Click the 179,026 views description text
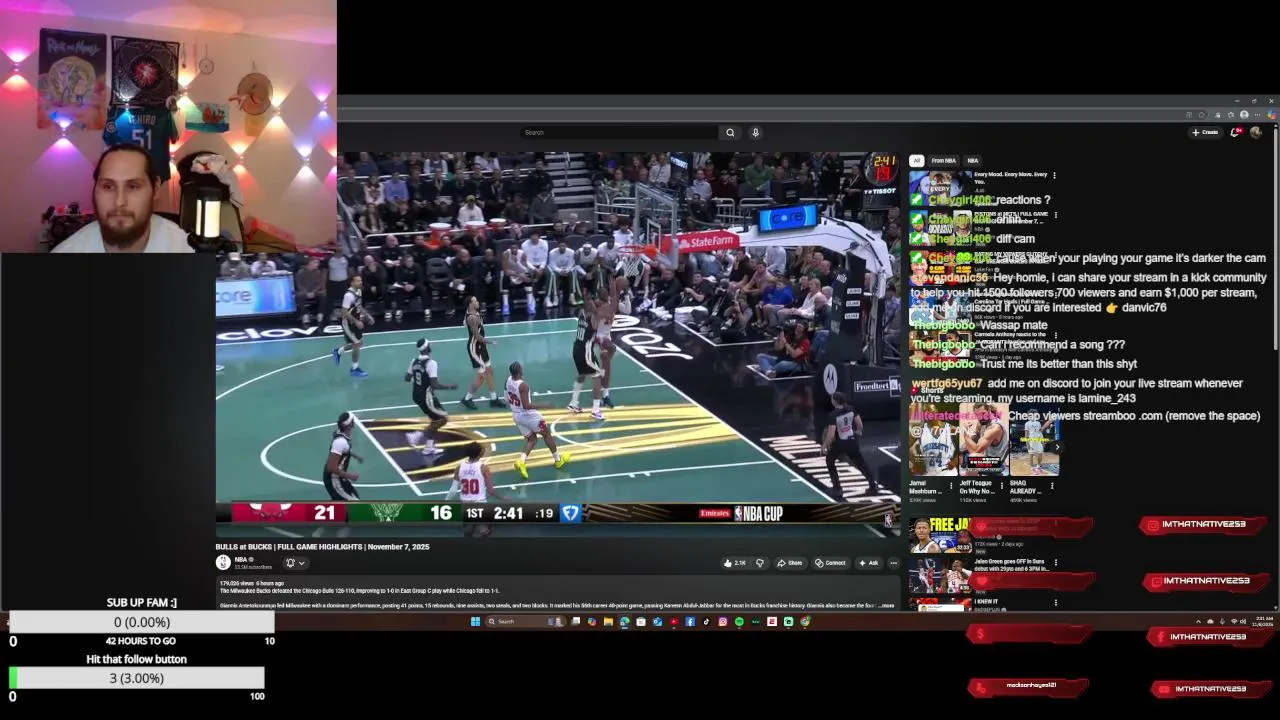This screenshot has width=1280, height=720. click(x=251, y=583)
